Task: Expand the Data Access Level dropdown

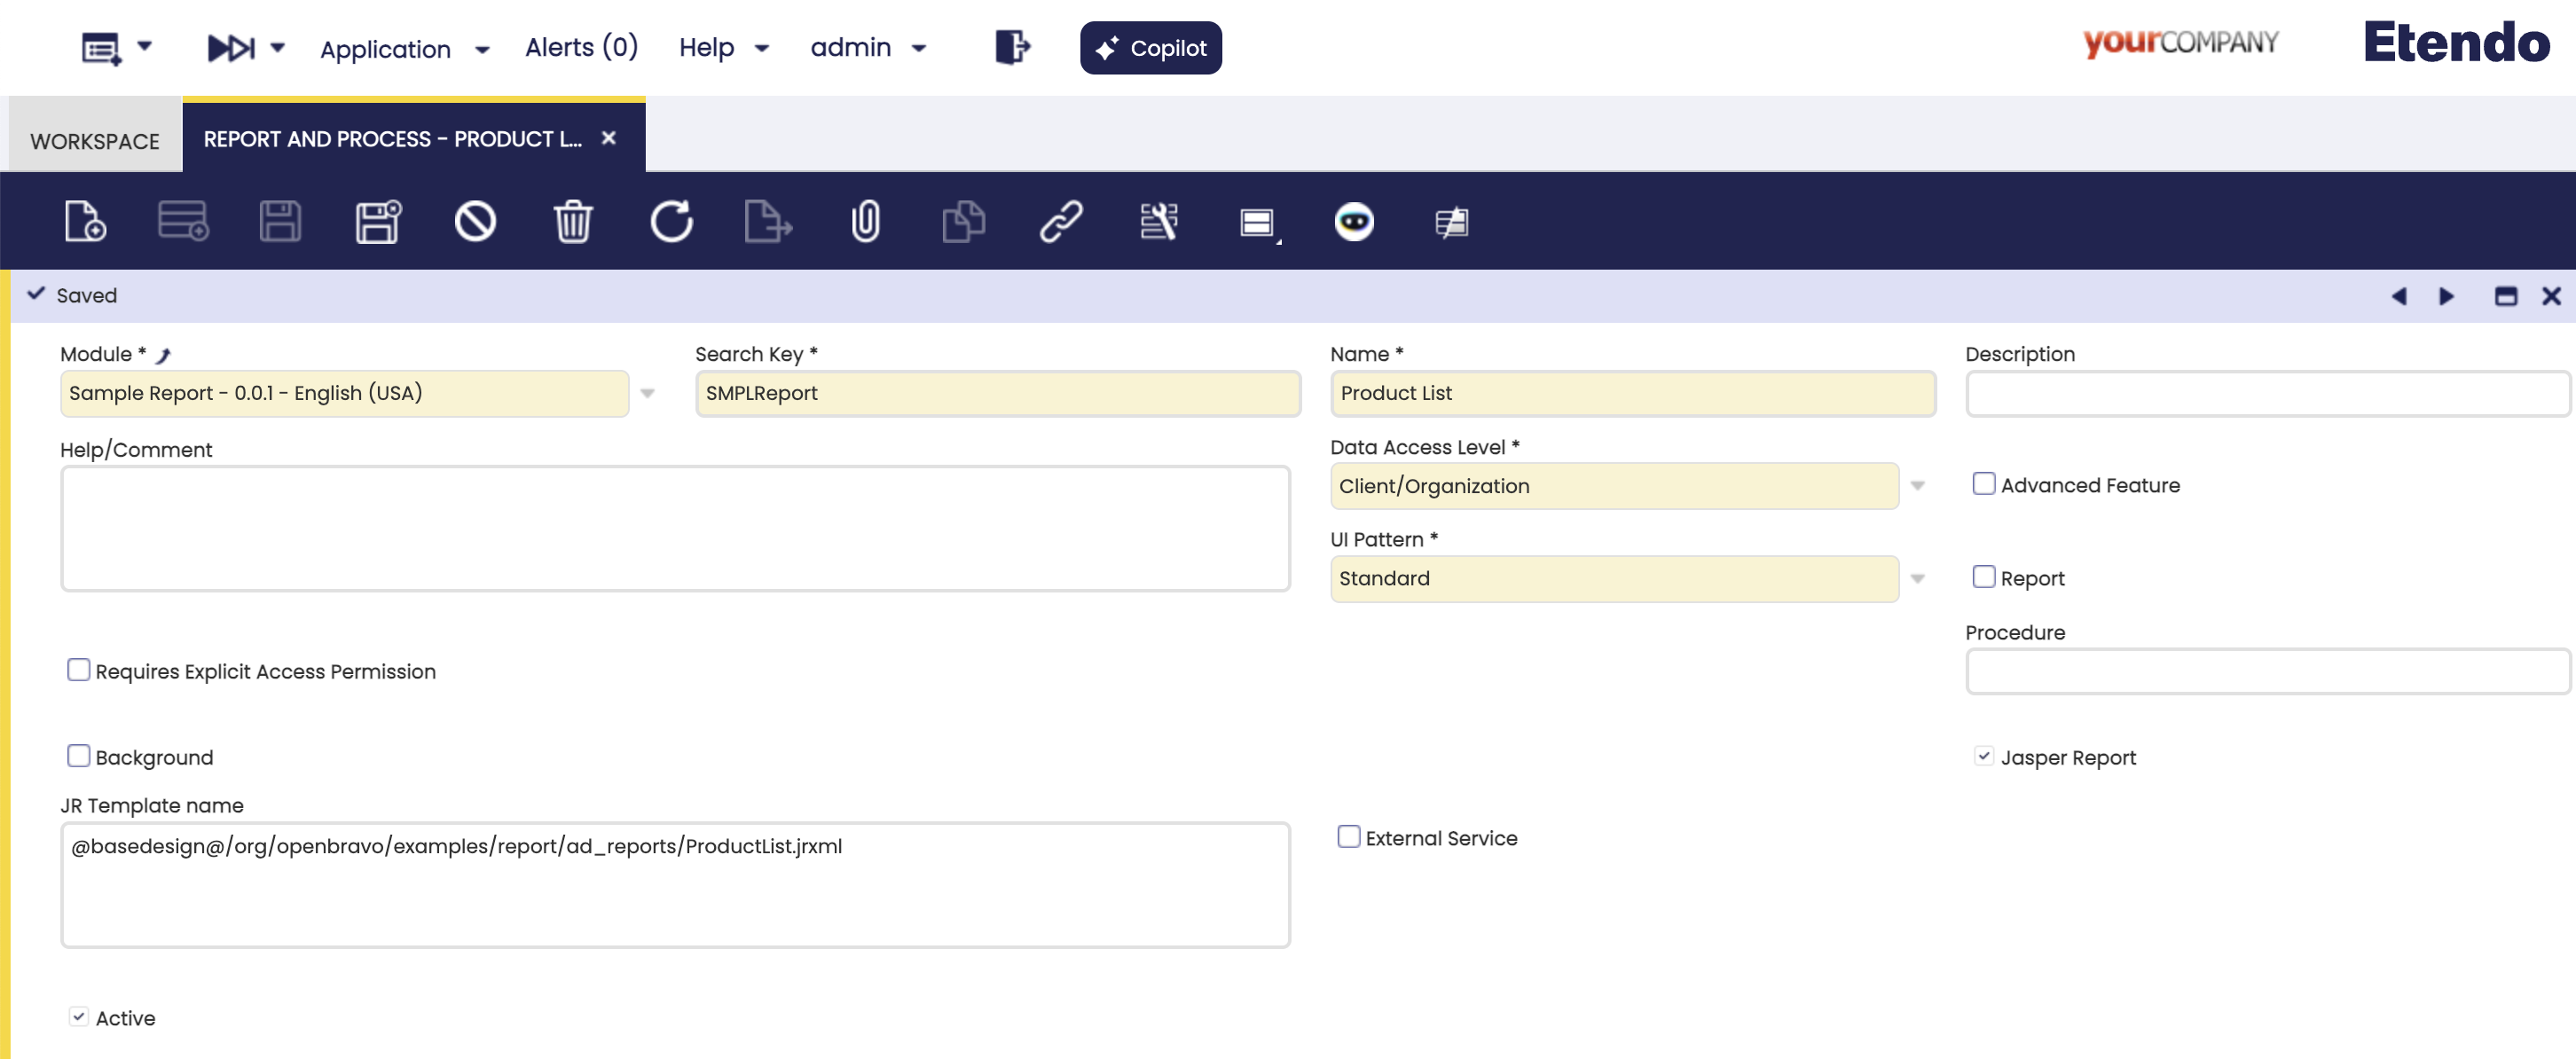Action: click(x=1917, y=486)
